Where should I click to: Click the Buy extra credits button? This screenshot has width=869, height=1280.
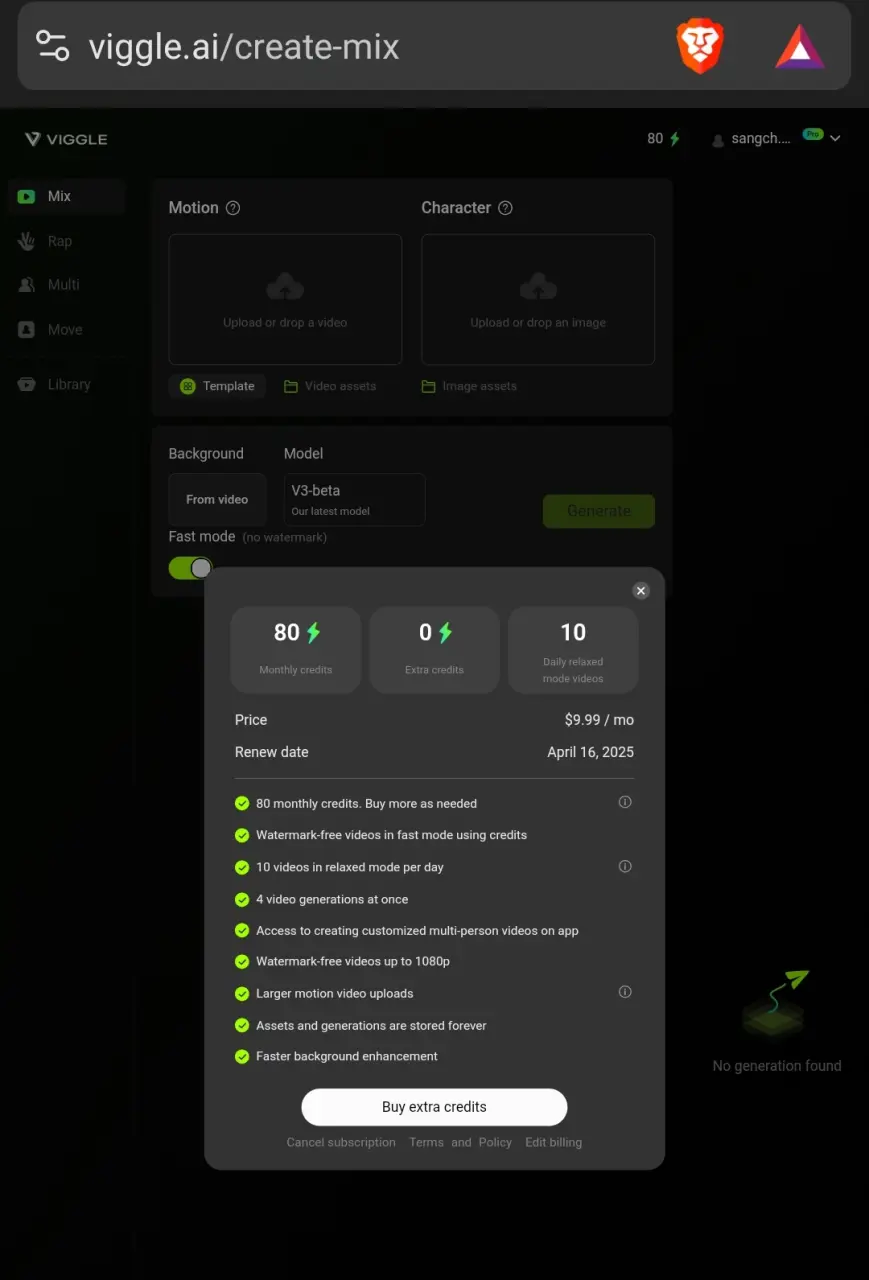coord(434,1107)
